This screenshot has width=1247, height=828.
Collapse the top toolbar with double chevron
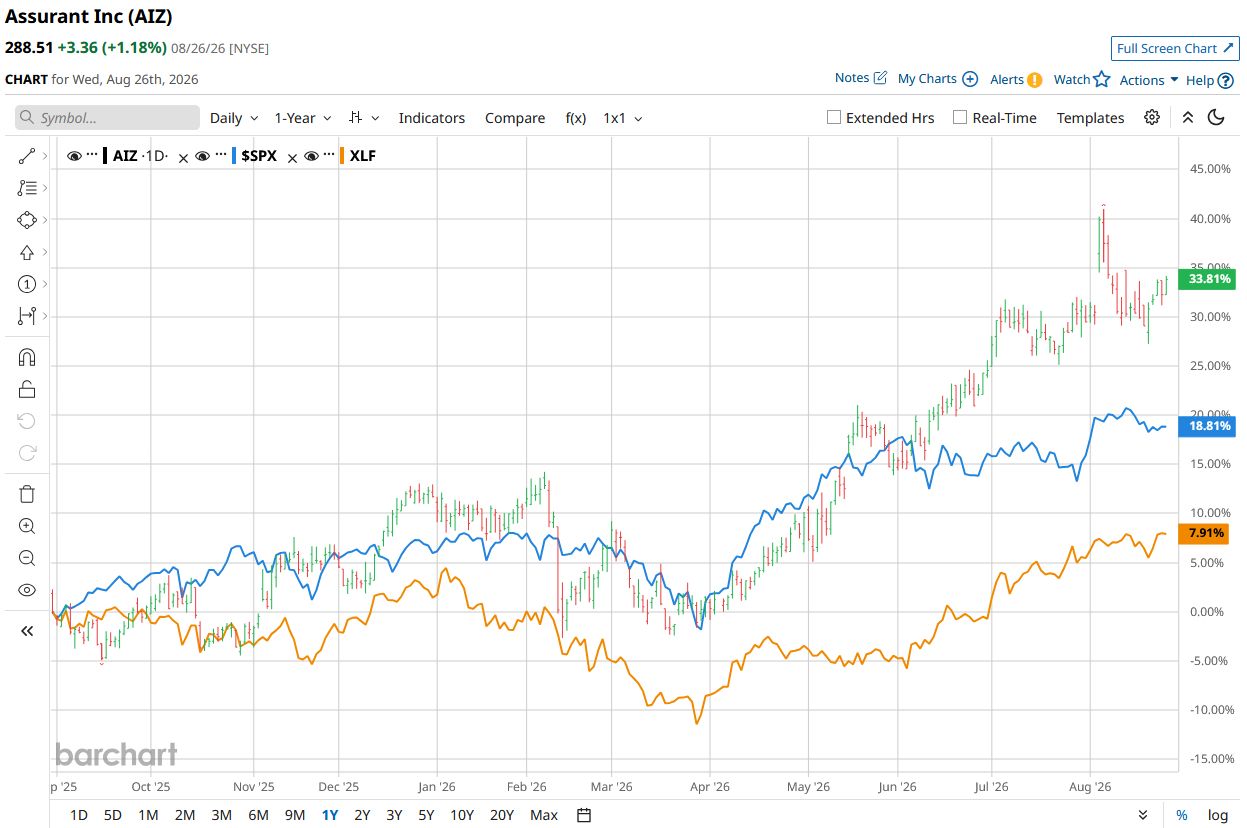pos(1188,117)
